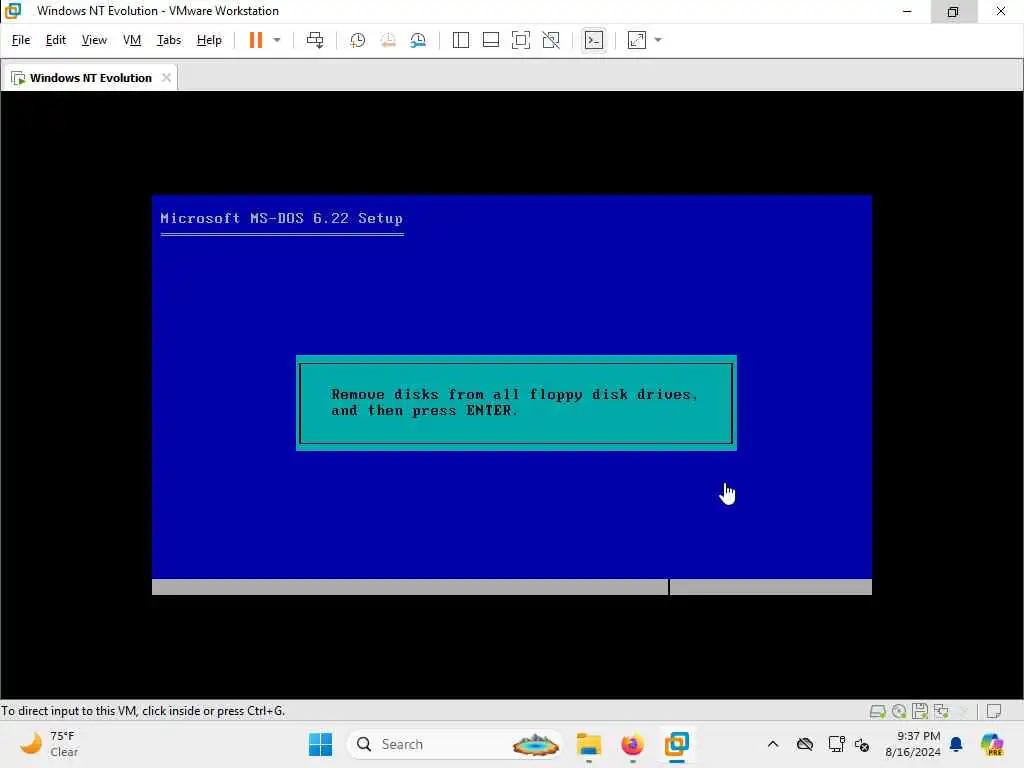Open the snapshot manager icon
Image resolution: width=1024 pixels, height=768 pixels.
tap(418, 40)
